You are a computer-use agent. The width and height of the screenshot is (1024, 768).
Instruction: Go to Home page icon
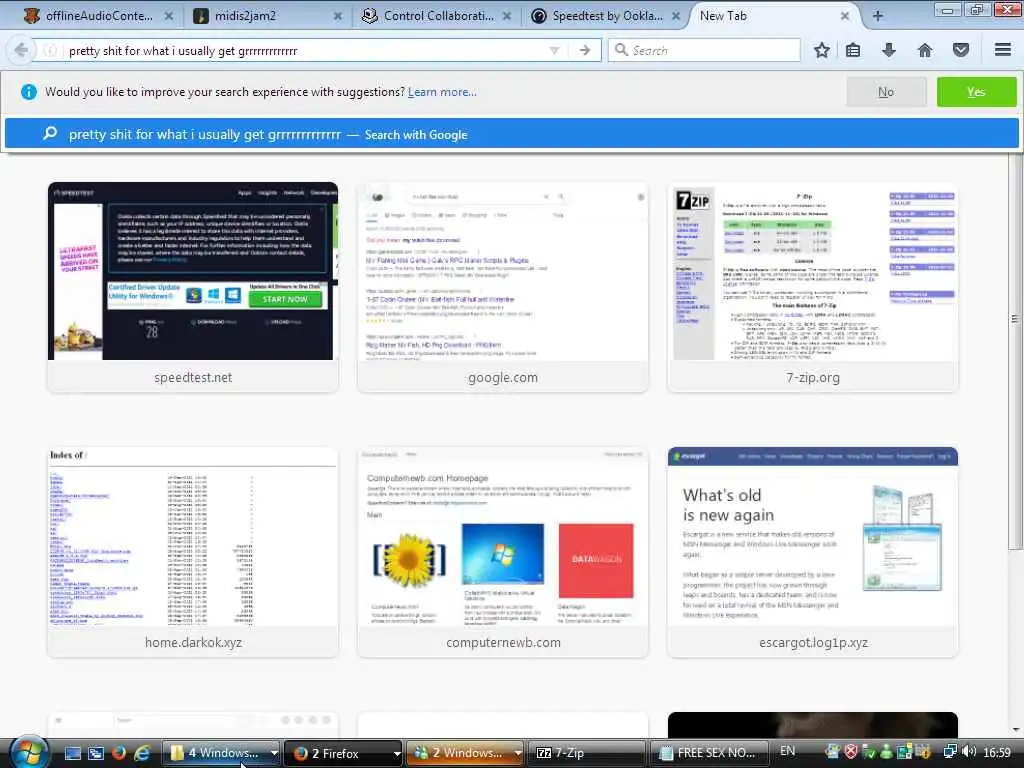(925, 50)
